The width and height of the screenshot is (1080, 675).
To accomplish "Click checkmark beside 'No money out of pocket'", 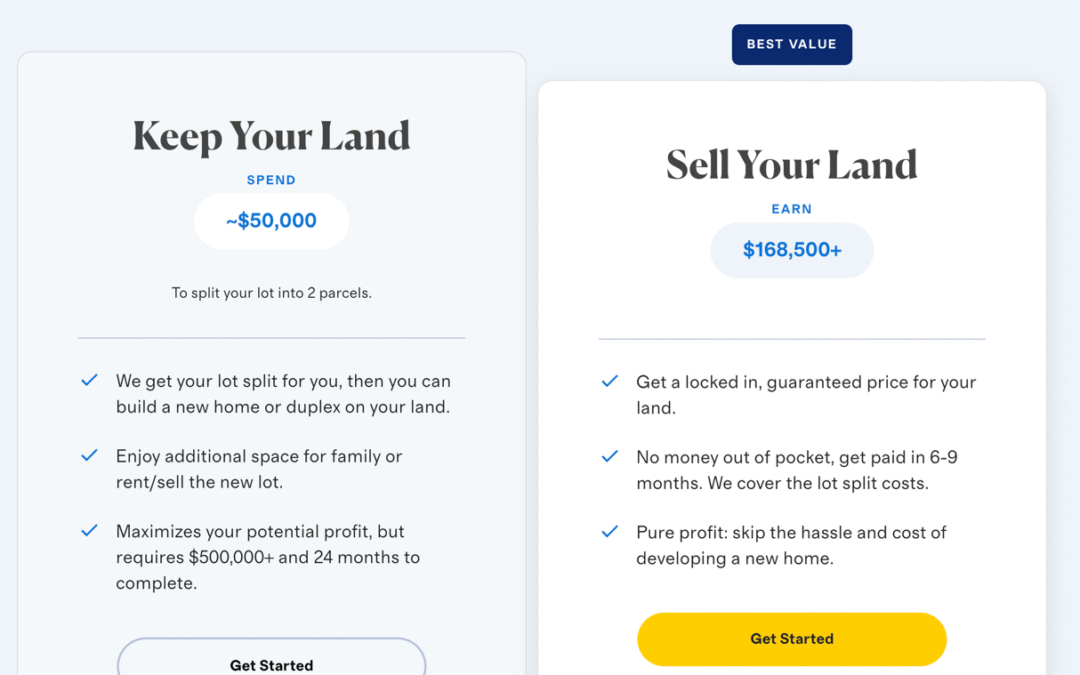I will pyautogui.click(x=610, y=456).
